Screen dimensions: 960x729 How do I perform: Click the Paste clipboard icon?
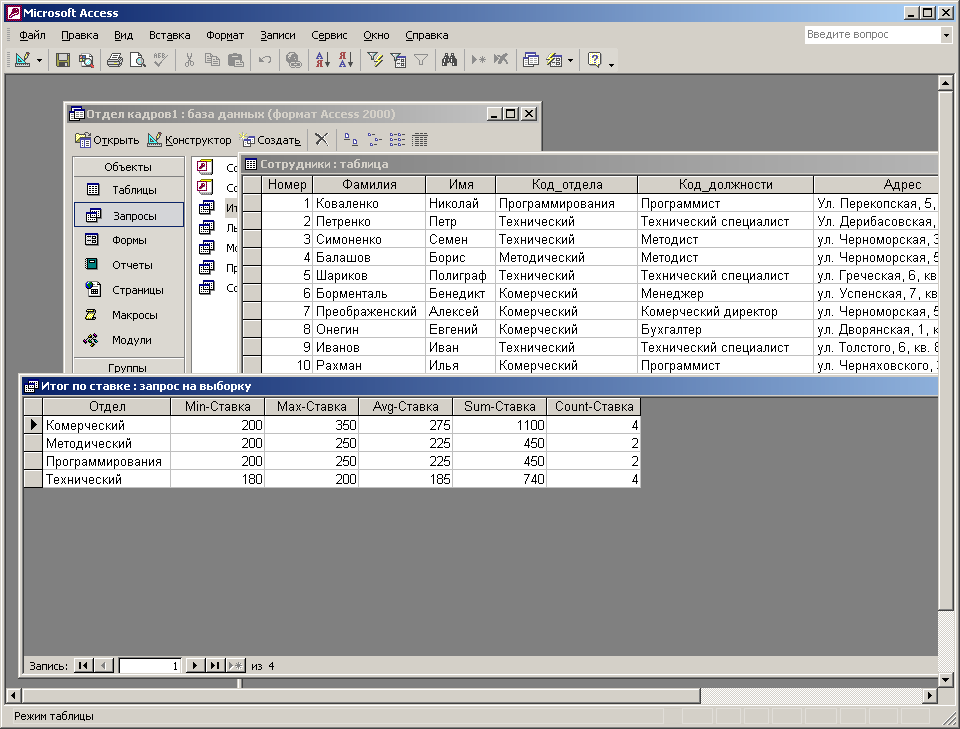(236, 60)
